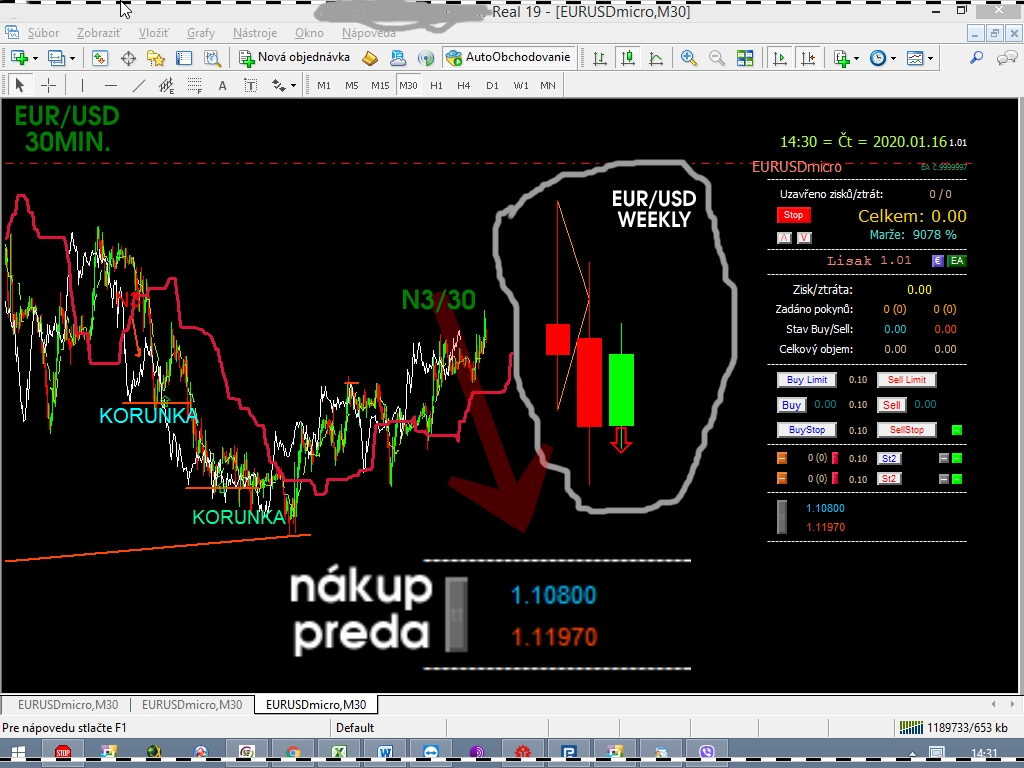Open the Nástroje menu
The image size is (1024, 768).
(255, 33)
